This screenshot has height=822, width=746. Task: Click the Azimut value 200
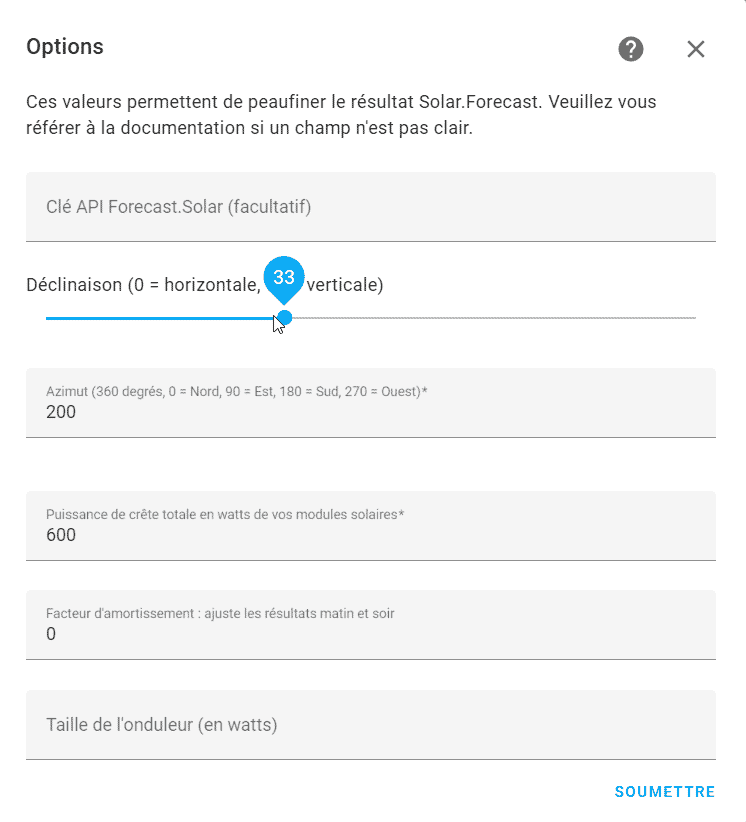[x=61, y=412]
